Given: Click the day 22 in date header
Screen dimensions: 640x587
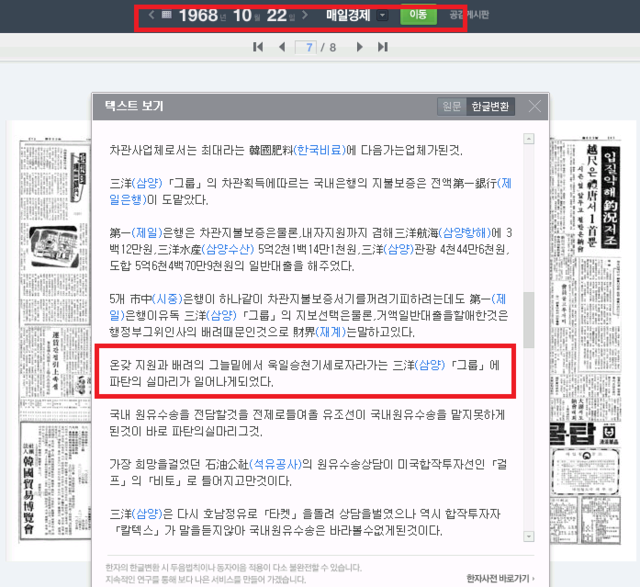Looking at the screenshot, I should (x=277, y=16).
